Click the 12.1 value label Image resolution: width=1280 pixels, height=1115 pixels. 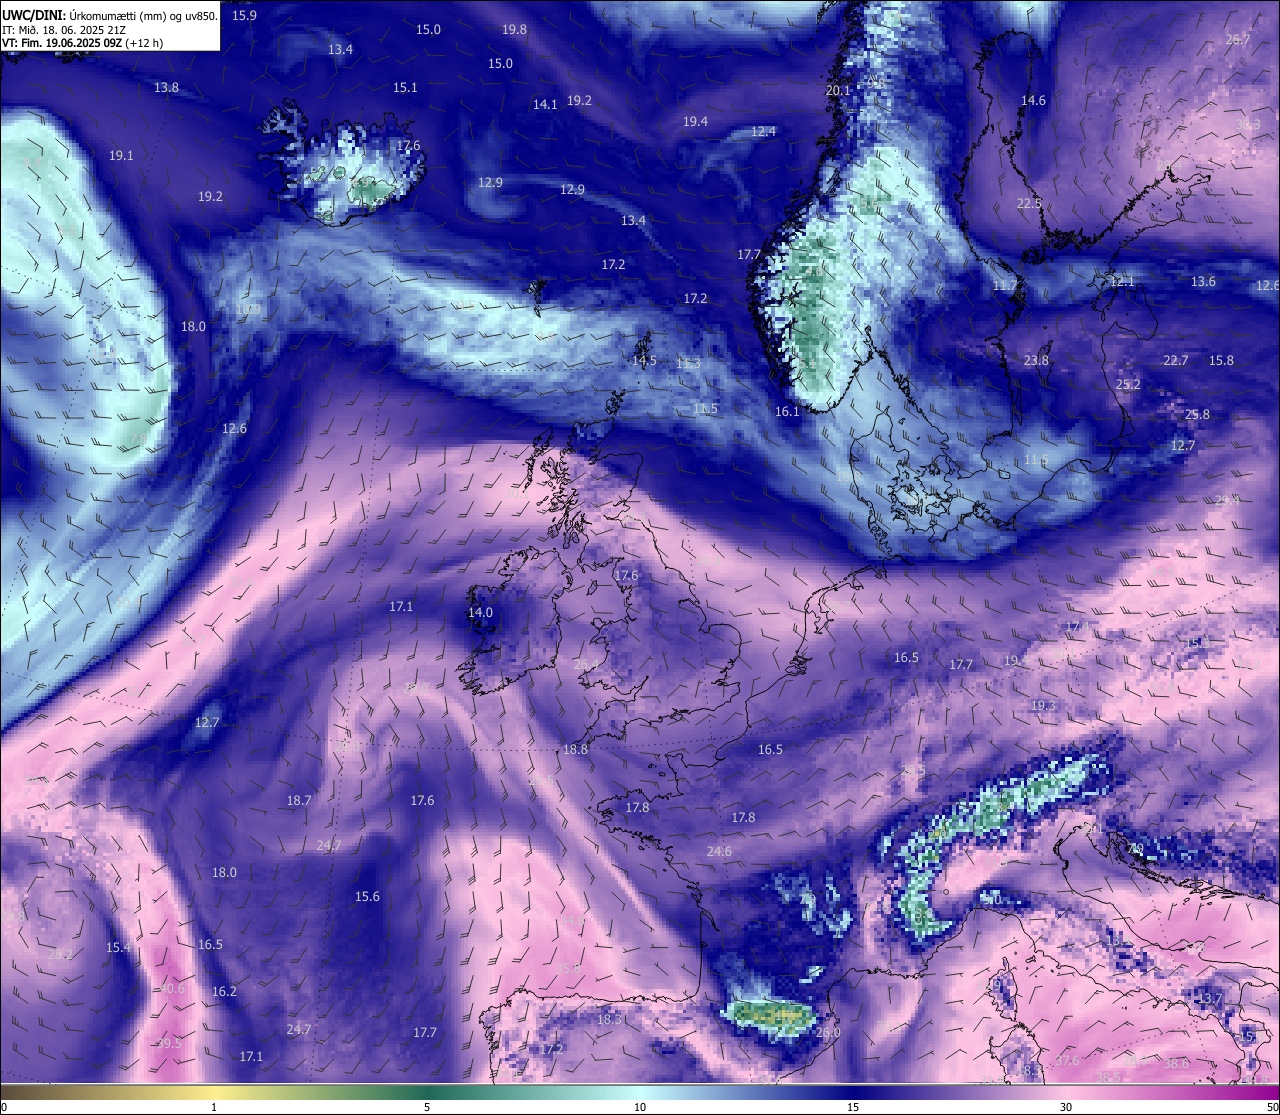pyautogui.click(x=1122, y=283)
